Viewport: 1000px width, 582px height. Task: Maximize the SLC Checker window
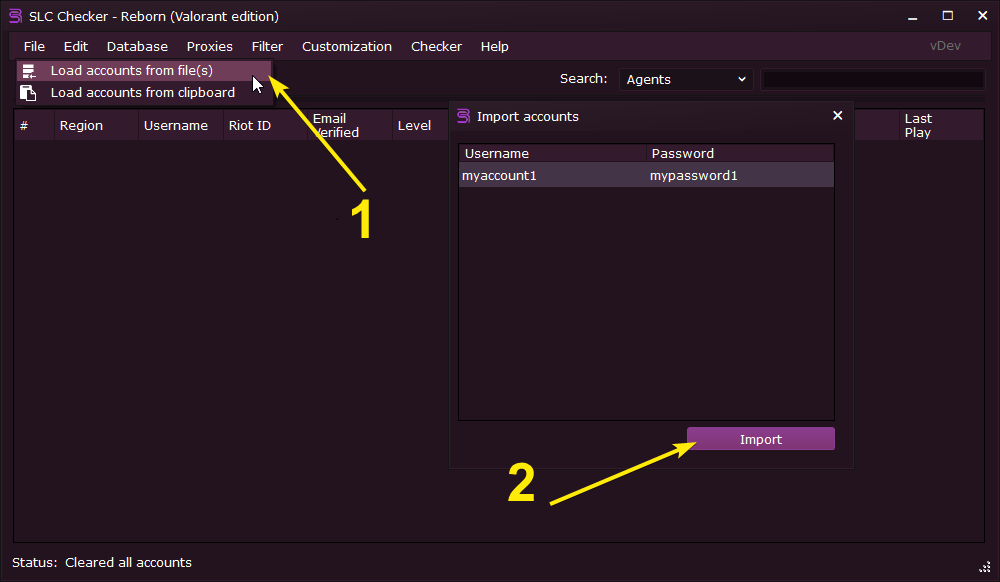point(948,16)
